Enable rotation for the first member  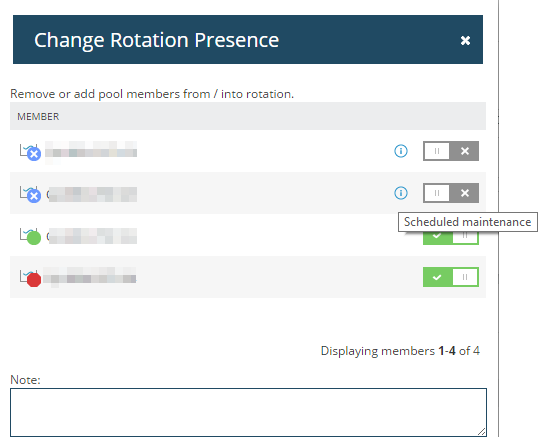pos(451,151)
